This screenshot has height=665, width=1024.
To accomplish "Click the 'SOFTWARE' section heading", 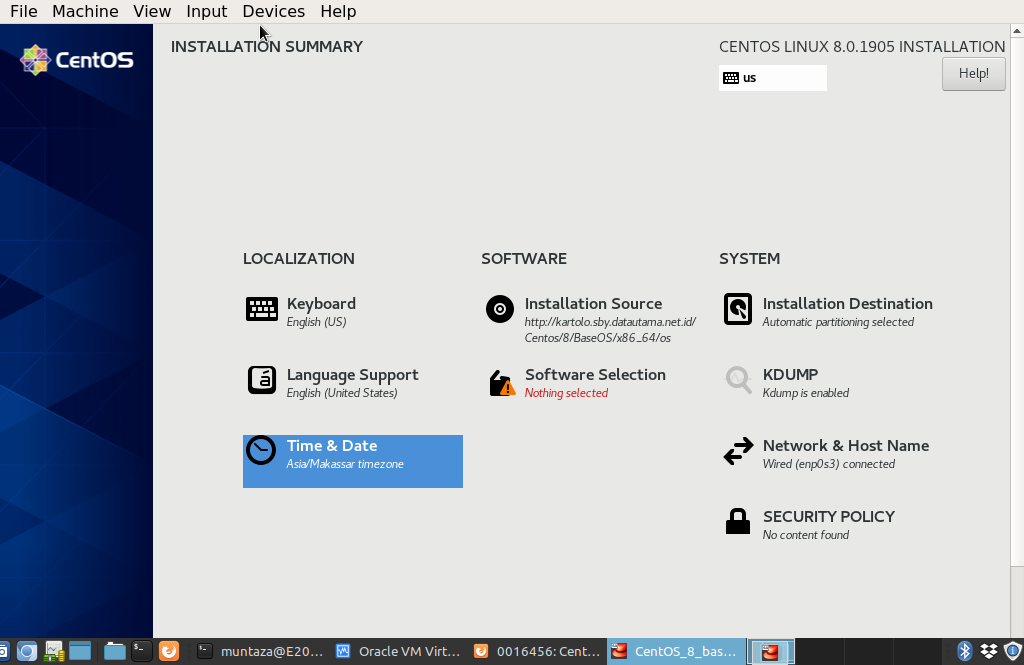I will (524, 259).
